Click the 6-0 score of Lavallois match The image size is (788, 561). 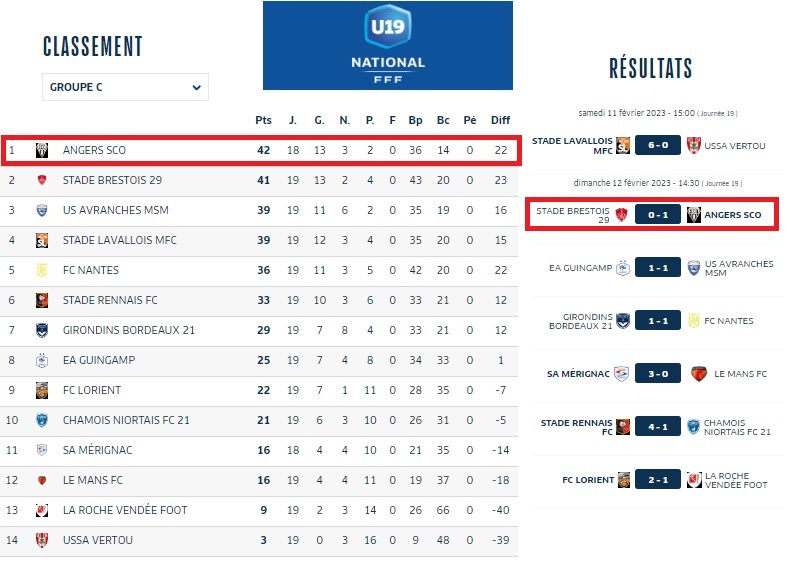click(x=657, y=145)
